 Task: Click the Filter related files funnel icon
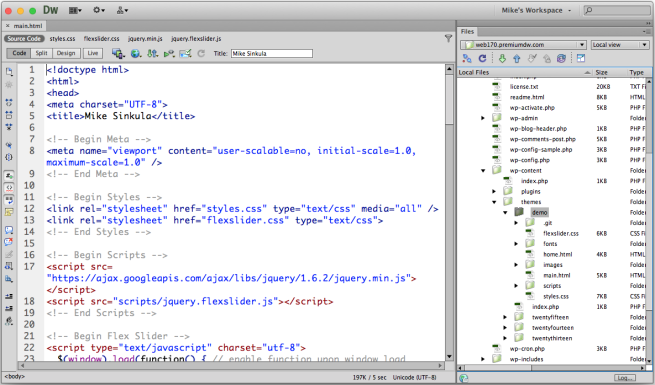[448, 38]
